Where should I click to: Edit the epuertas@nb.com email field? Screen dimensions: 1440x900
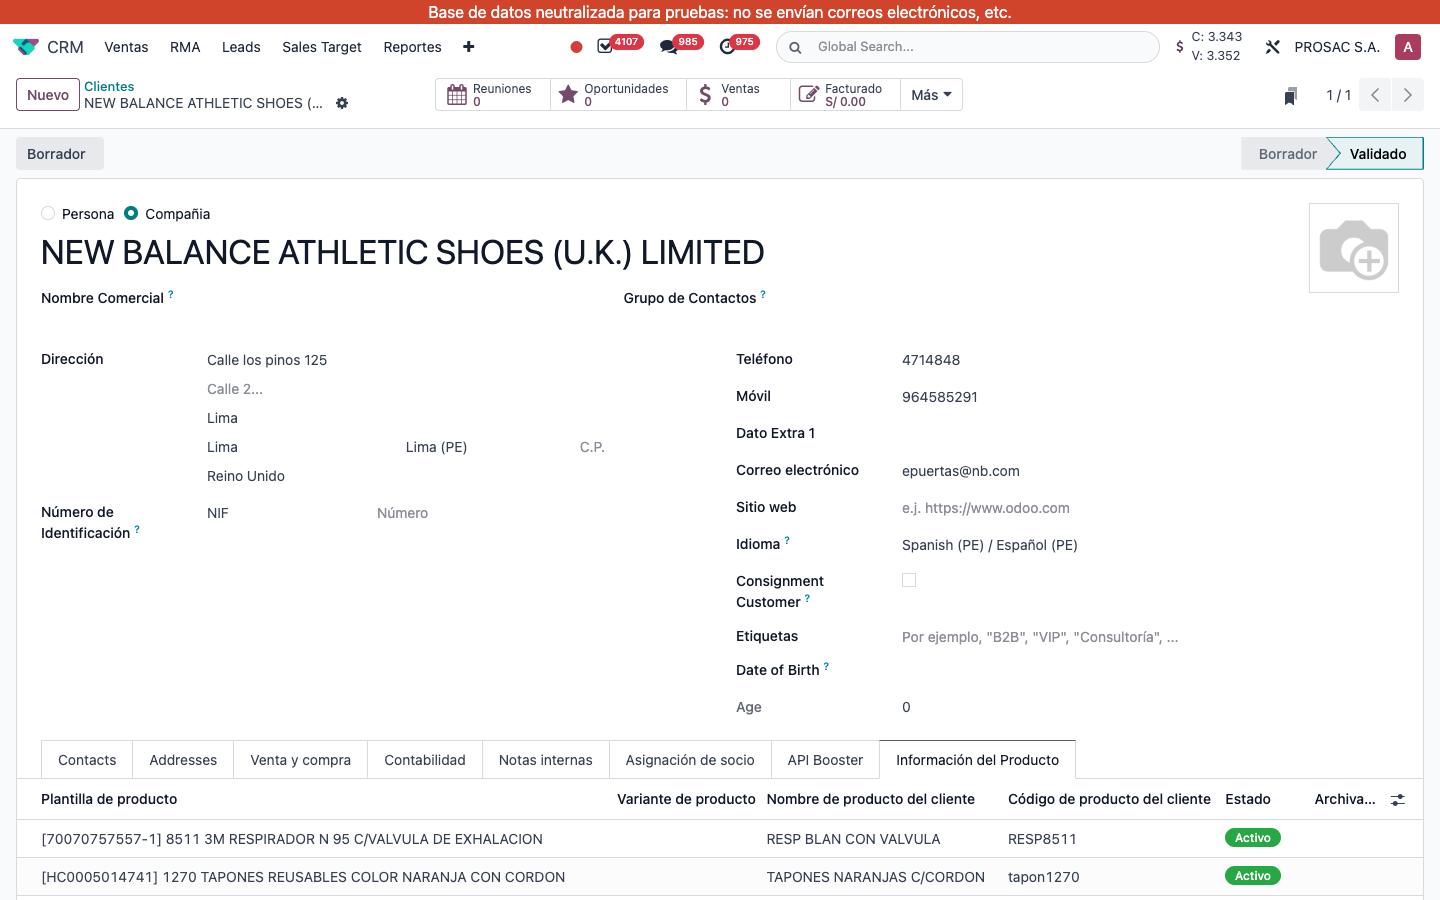pos(1148,471)
